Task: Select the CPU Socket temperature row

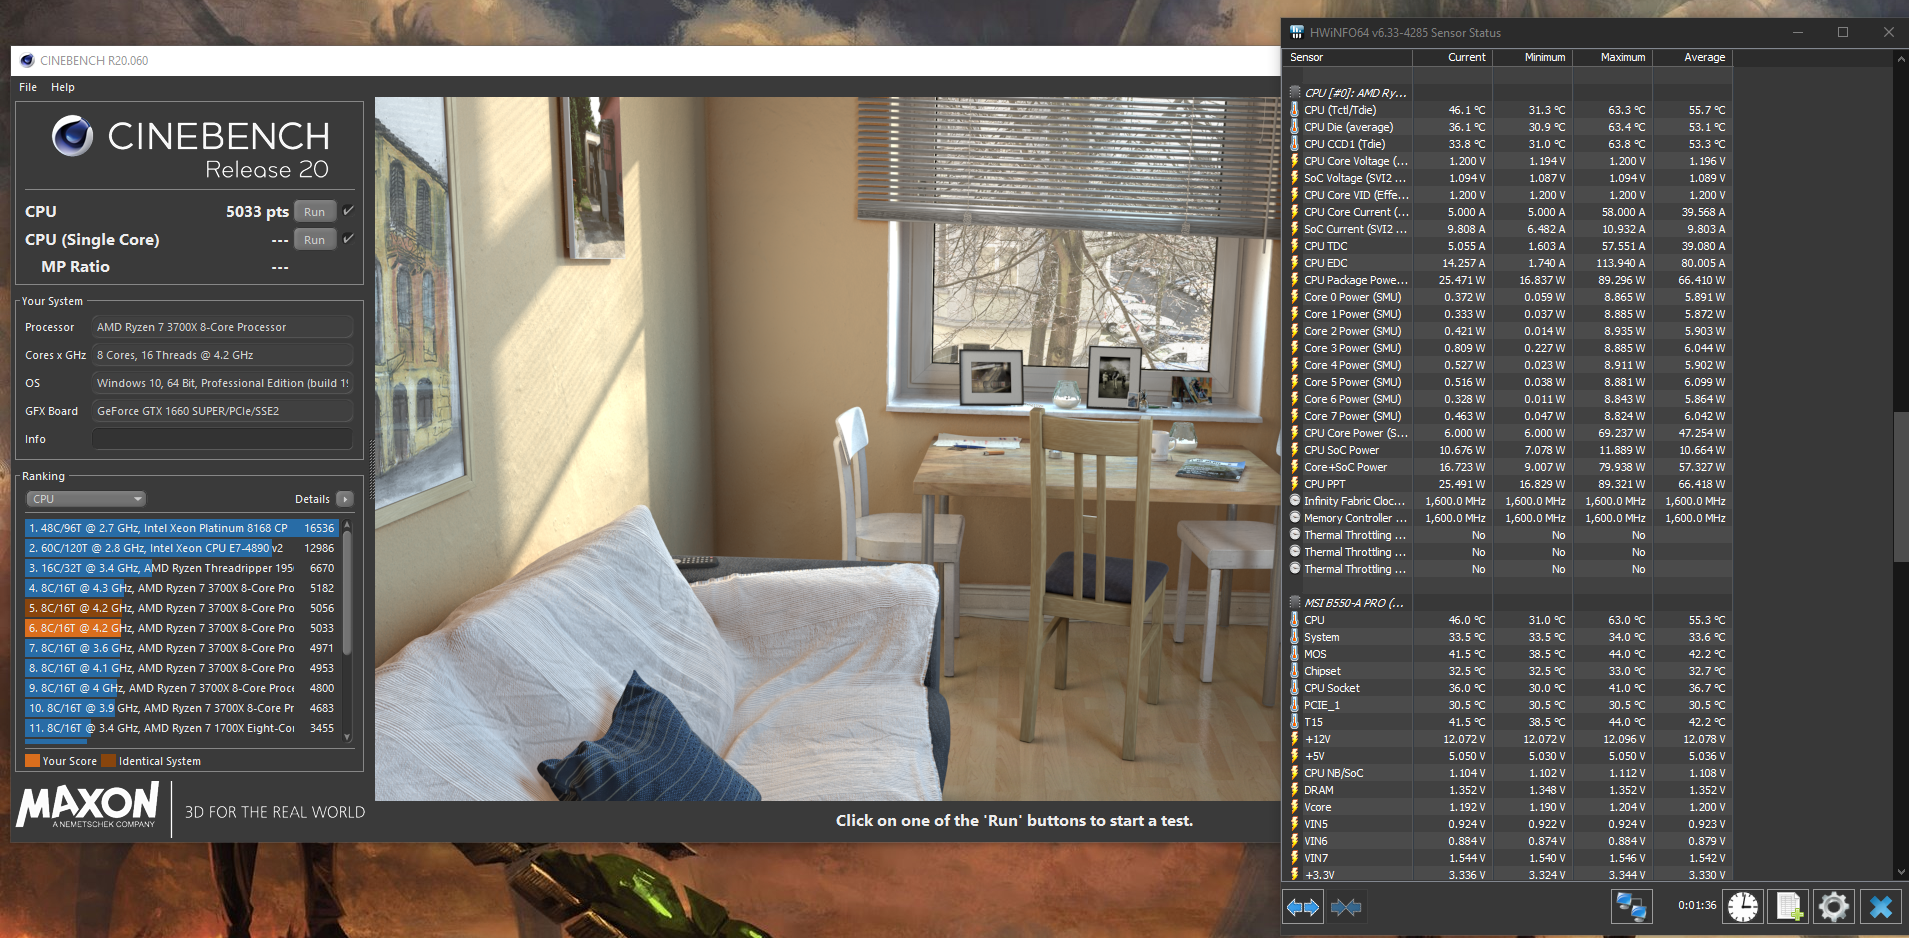Action: point(1508,688)
